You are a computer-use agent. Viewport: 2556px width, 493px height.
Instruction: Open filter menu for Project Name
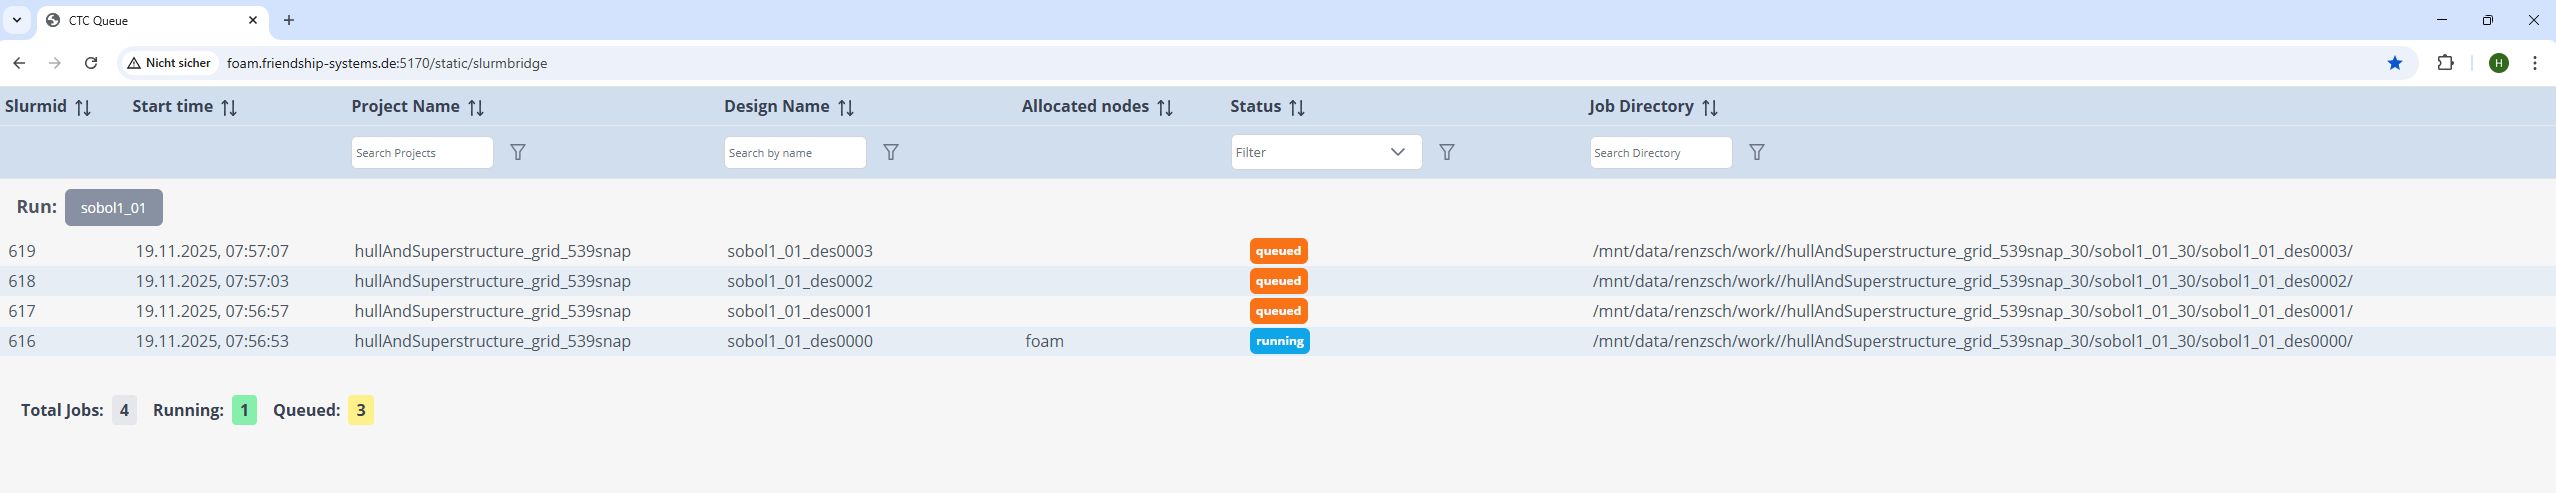click(518, 152)
